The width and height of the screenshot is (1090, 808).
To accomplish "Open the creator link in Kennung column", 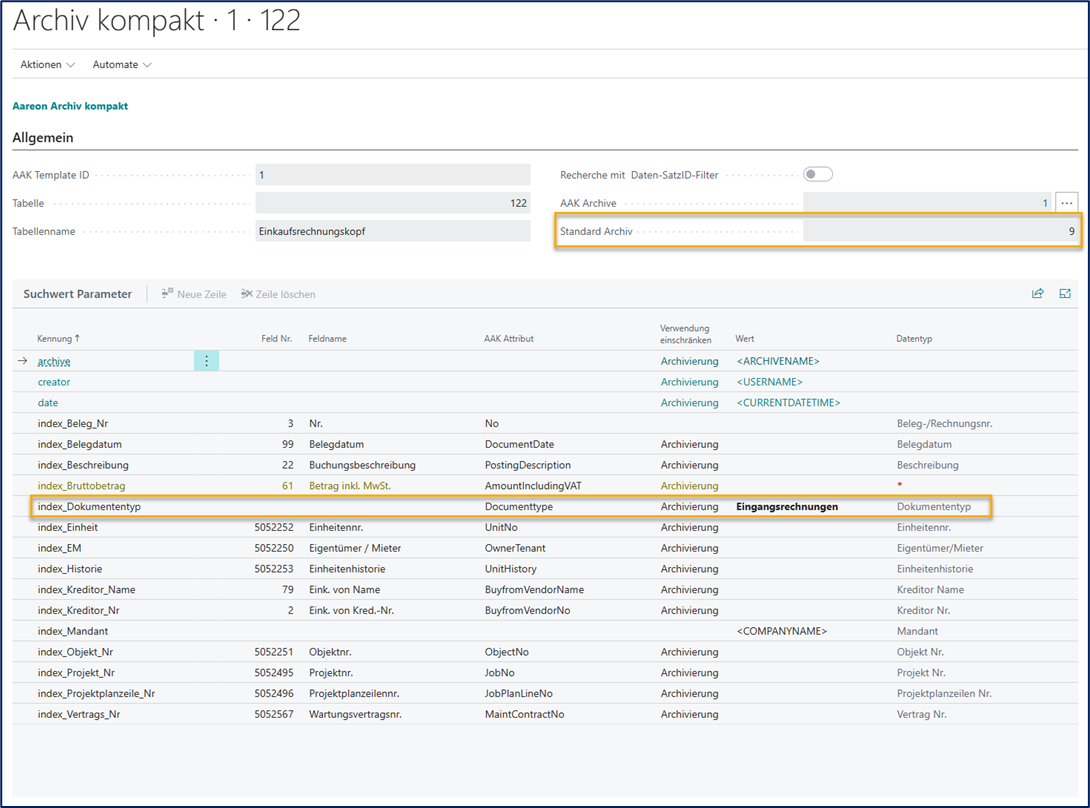I will pyautogui.click(x=54, y=382).
